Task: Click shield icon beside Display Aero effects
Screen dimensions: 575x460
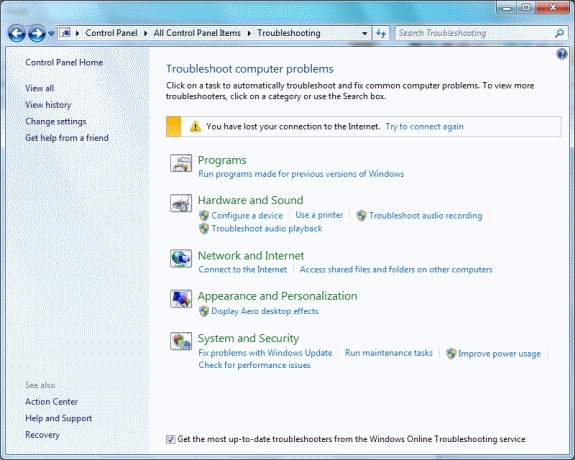Action: [204, 311]
